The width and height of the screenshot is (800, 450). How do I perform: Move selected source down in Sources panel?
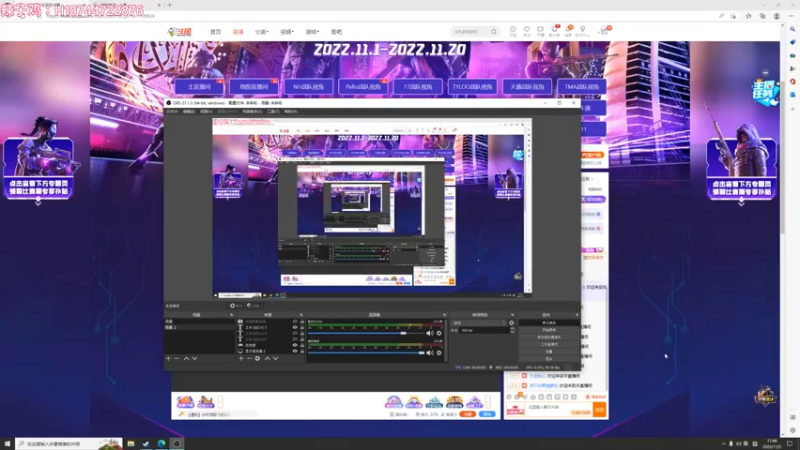point(276,359)
